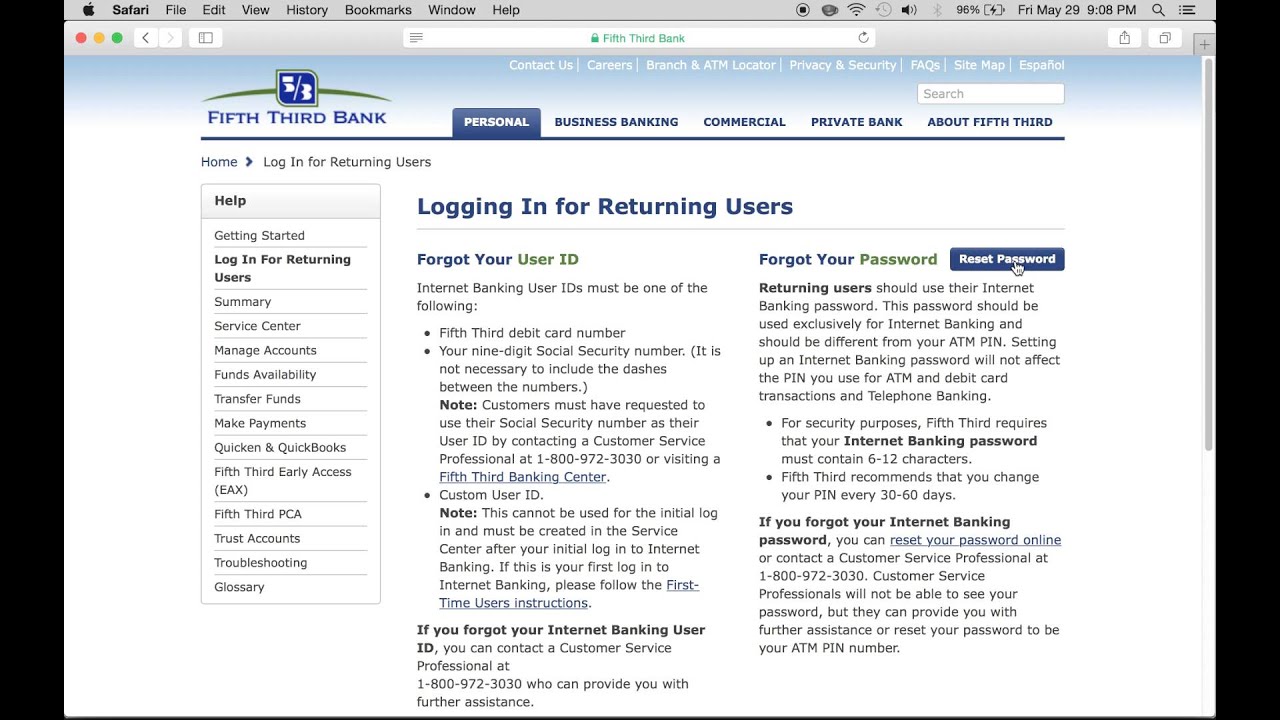The image size is (1280, 720).
Task: Open the Bookmarks menu
Action: click(378, 10)
